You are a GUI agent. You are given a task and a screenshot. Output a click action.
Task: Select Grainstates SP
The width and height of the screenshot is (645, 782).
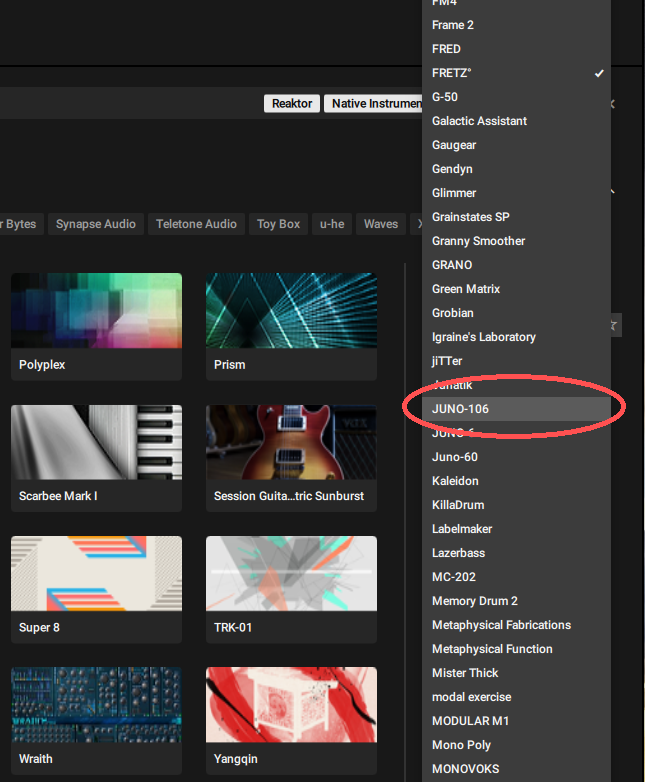516,217
